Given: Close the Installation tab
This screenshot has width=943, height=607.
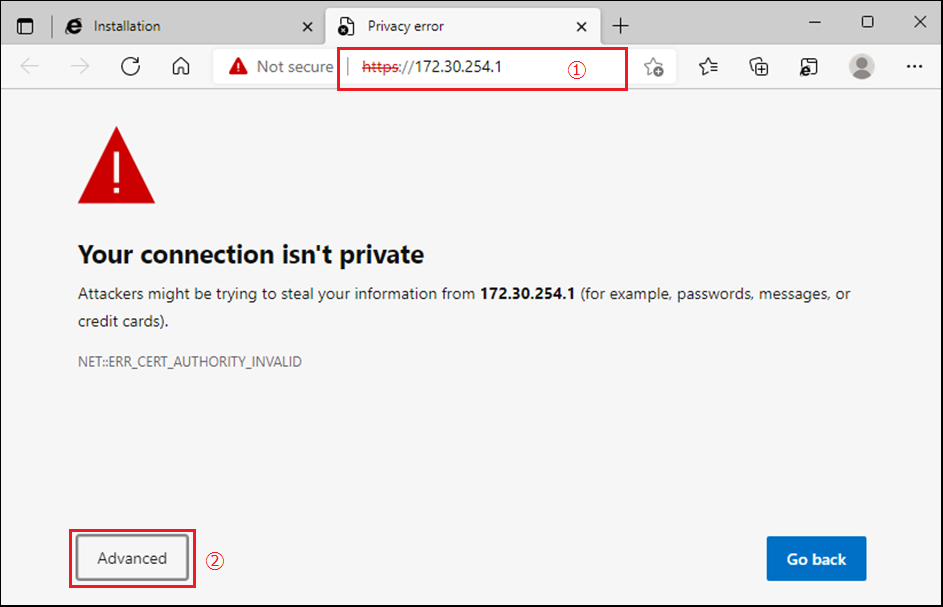Looking at the screenshot, I should tap(307, 26).
